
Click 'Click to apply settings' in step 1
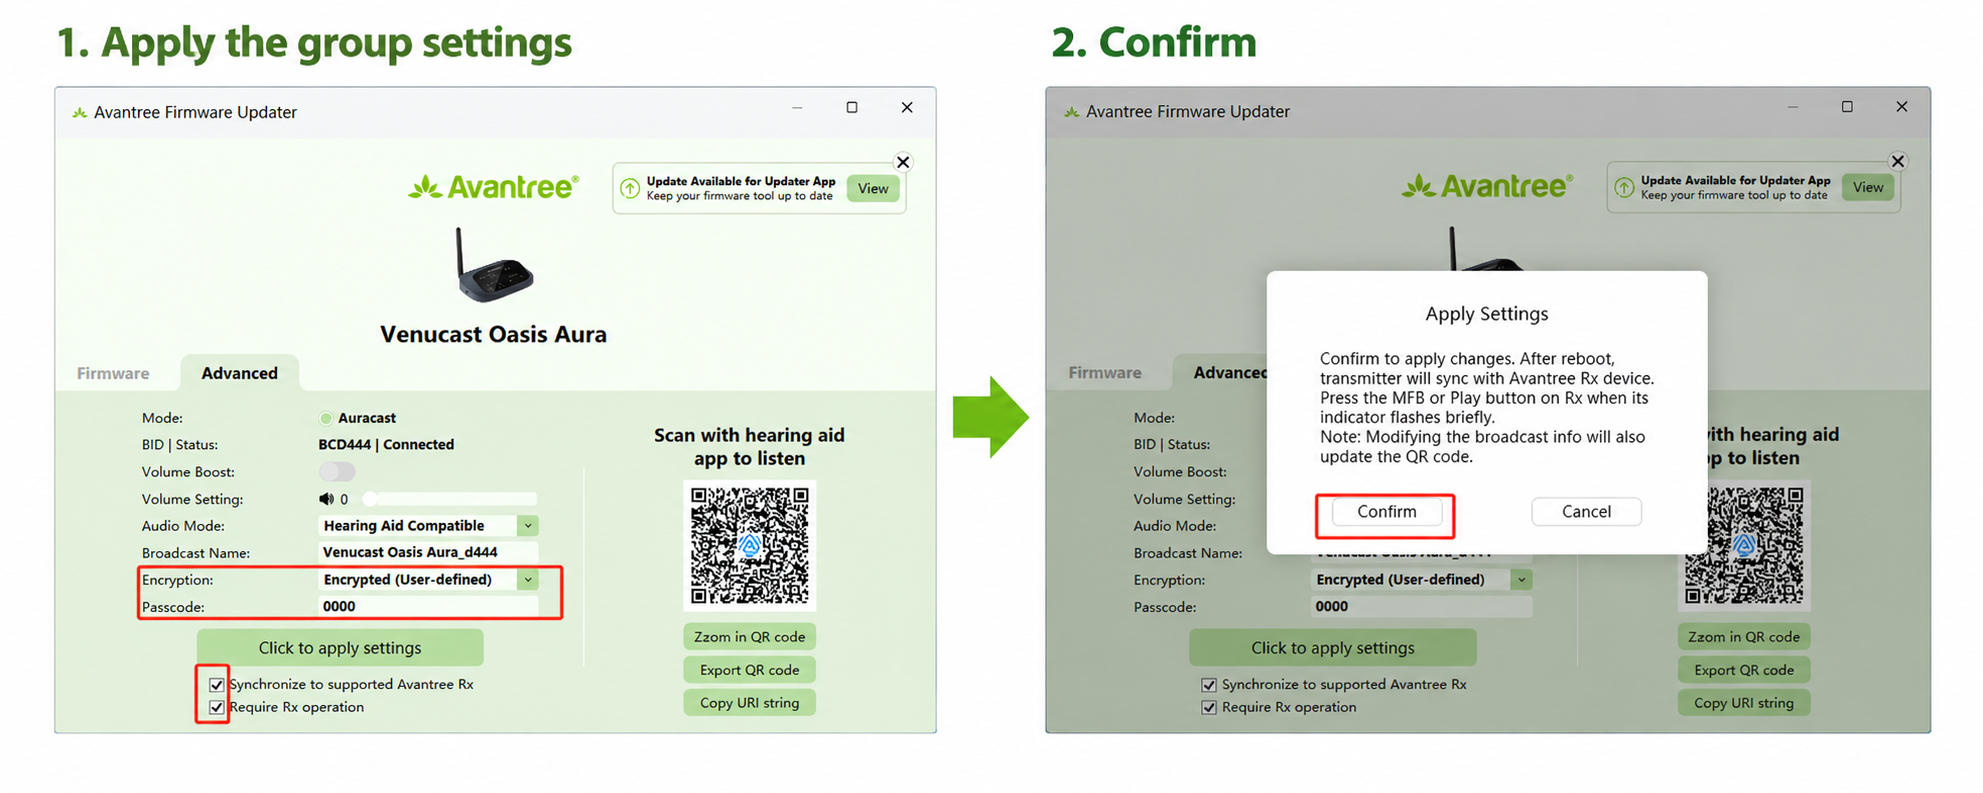(x=340, y=648)
